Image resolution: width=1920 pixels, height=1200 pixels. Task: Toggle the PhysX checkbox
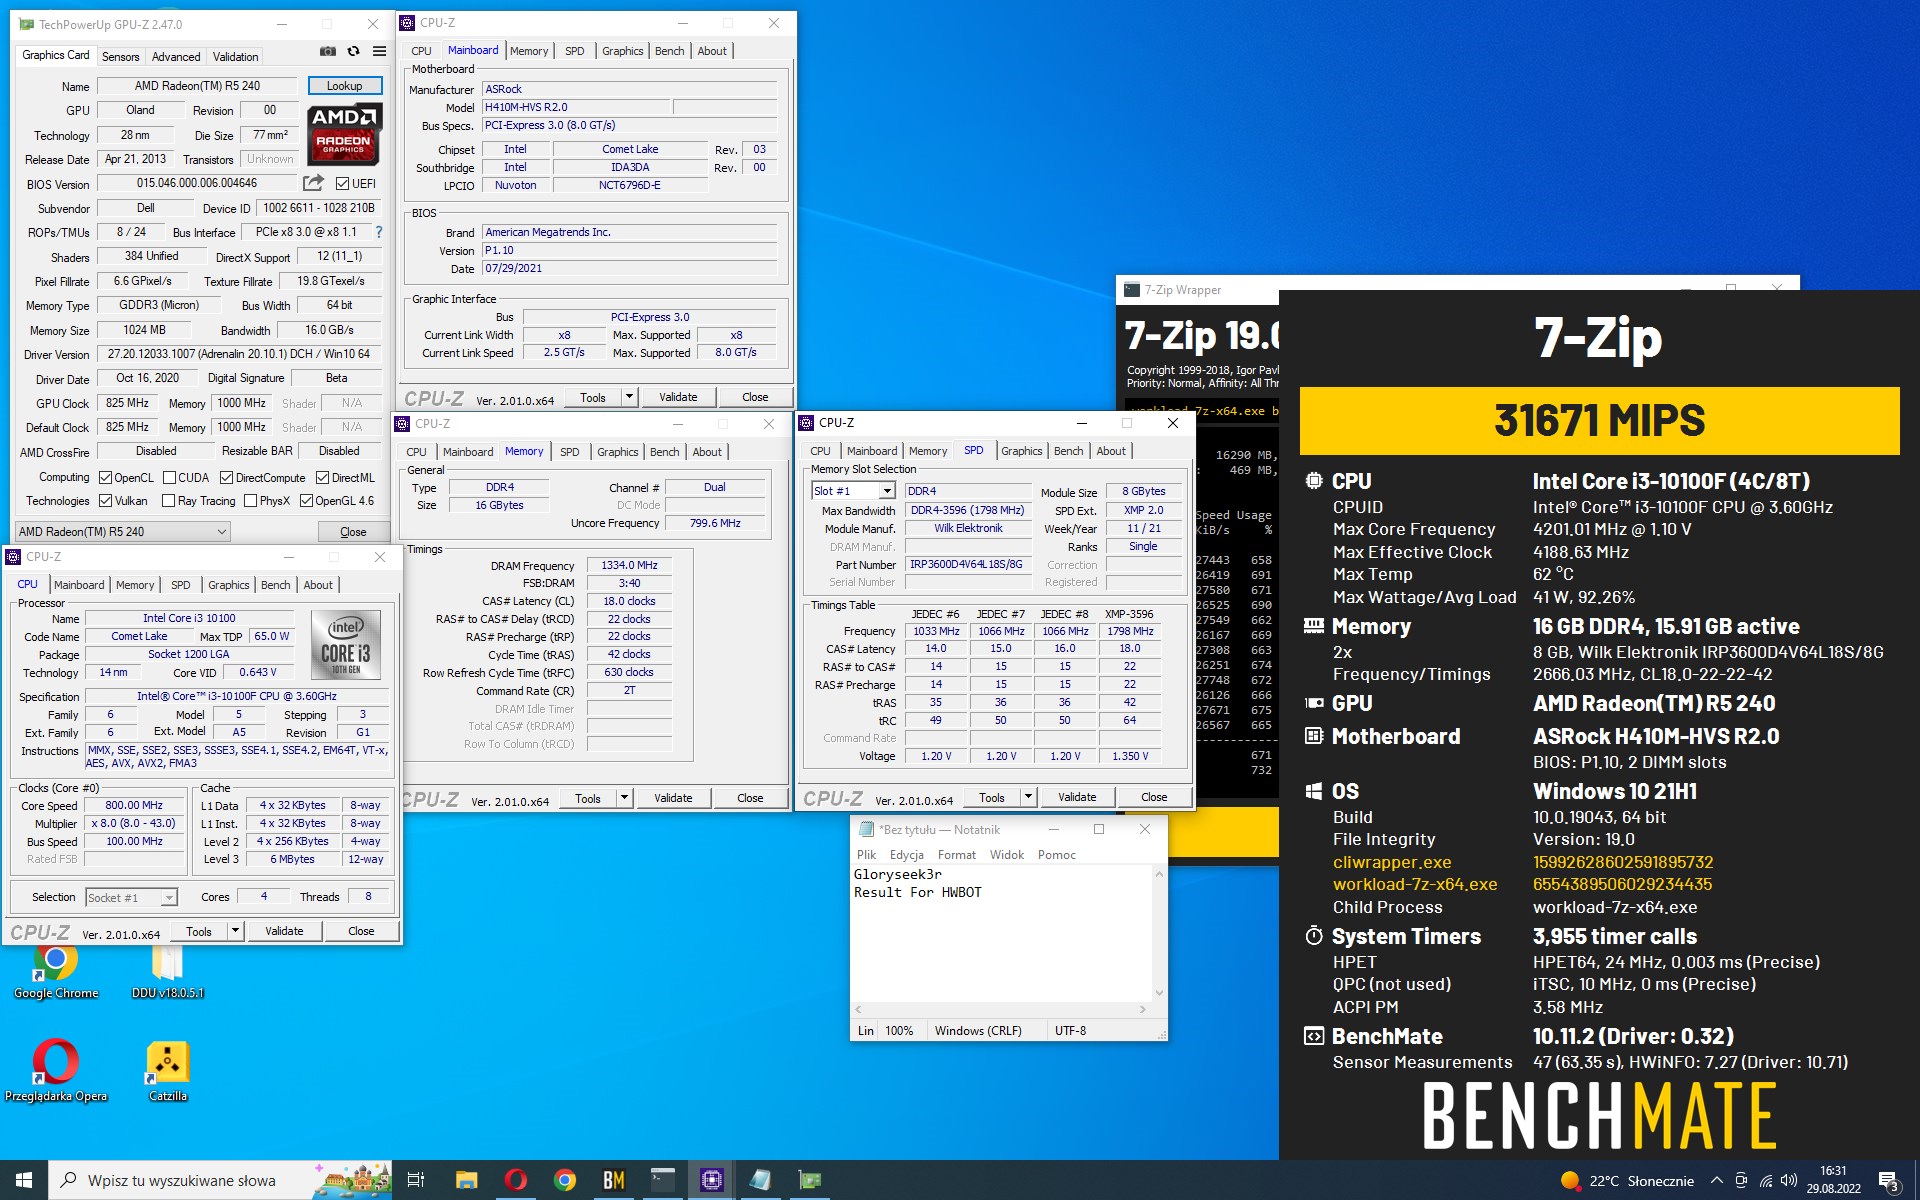pyautogui.click(x=250, y=501)
